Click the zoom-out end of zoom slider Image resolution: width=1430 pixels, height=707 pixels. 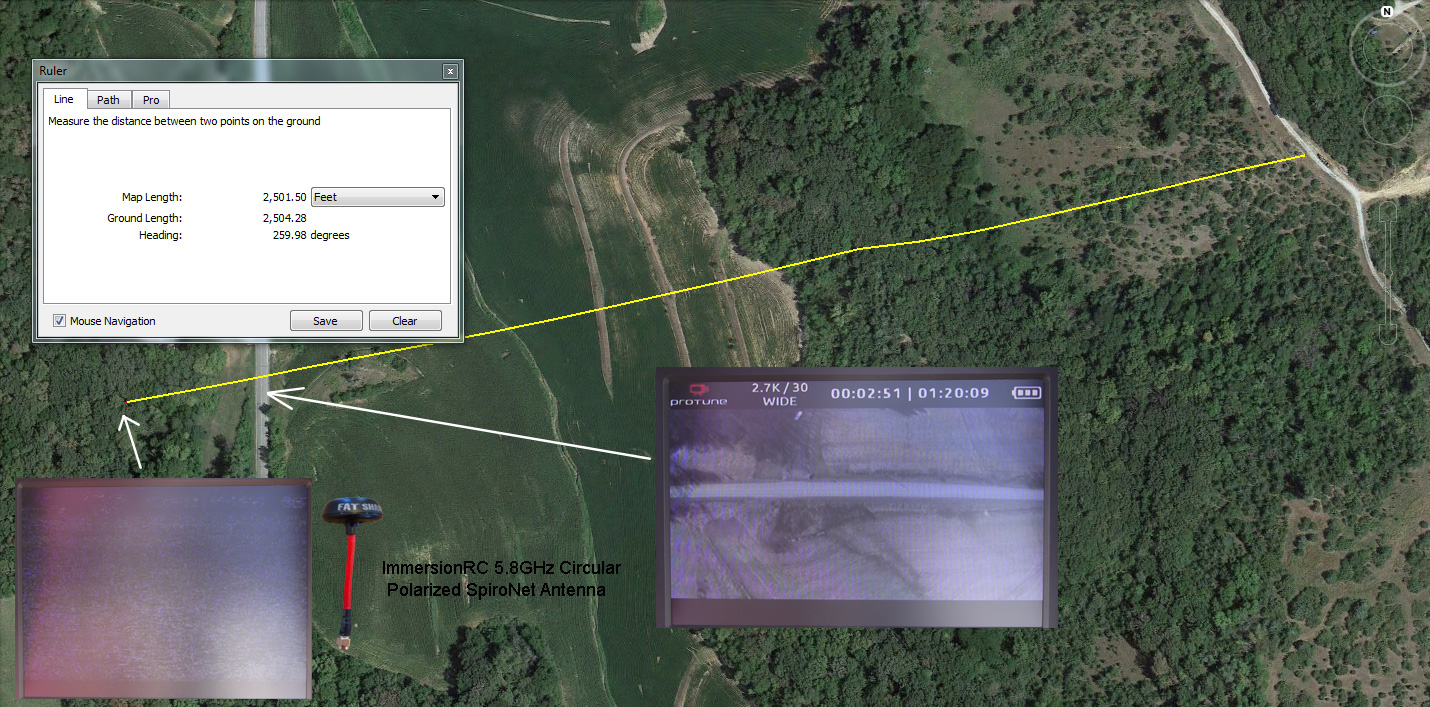1389,329
